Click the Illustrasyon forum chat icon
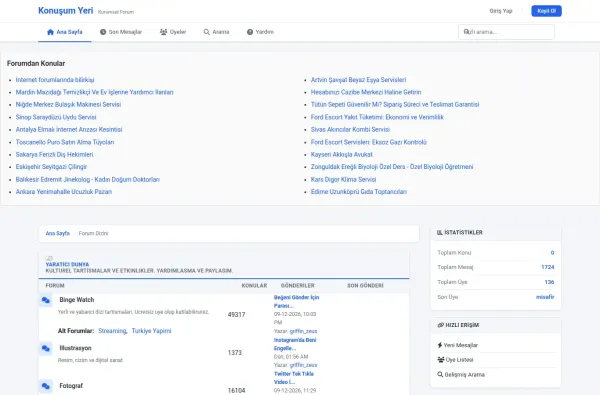 click(46, 348)
